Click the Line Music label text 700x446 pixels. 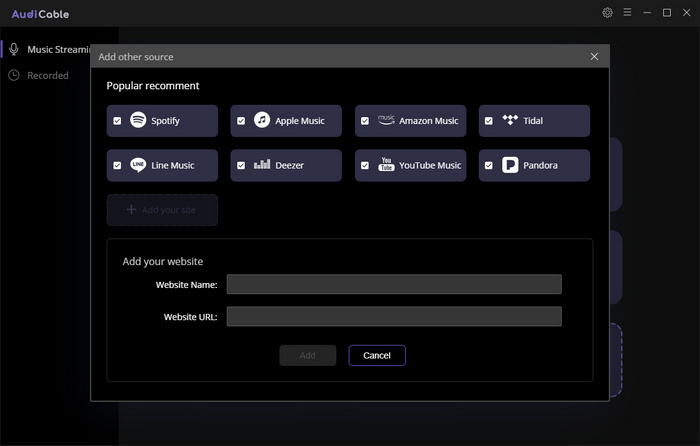(x=173, y=166)
